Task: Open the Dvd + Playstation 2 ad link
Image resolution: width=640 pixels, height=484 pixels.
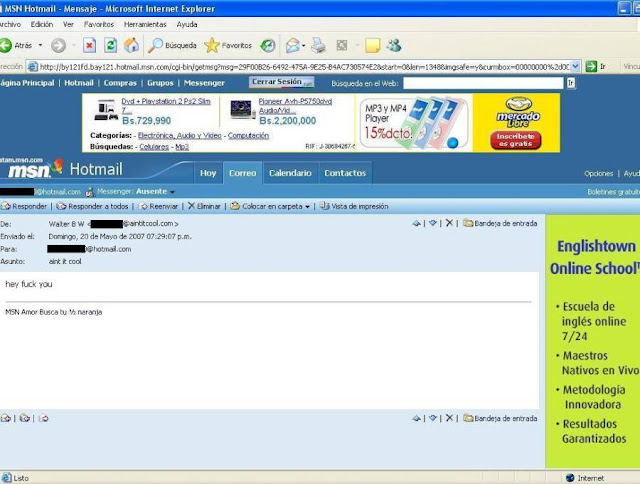Action: click(166, 106)
